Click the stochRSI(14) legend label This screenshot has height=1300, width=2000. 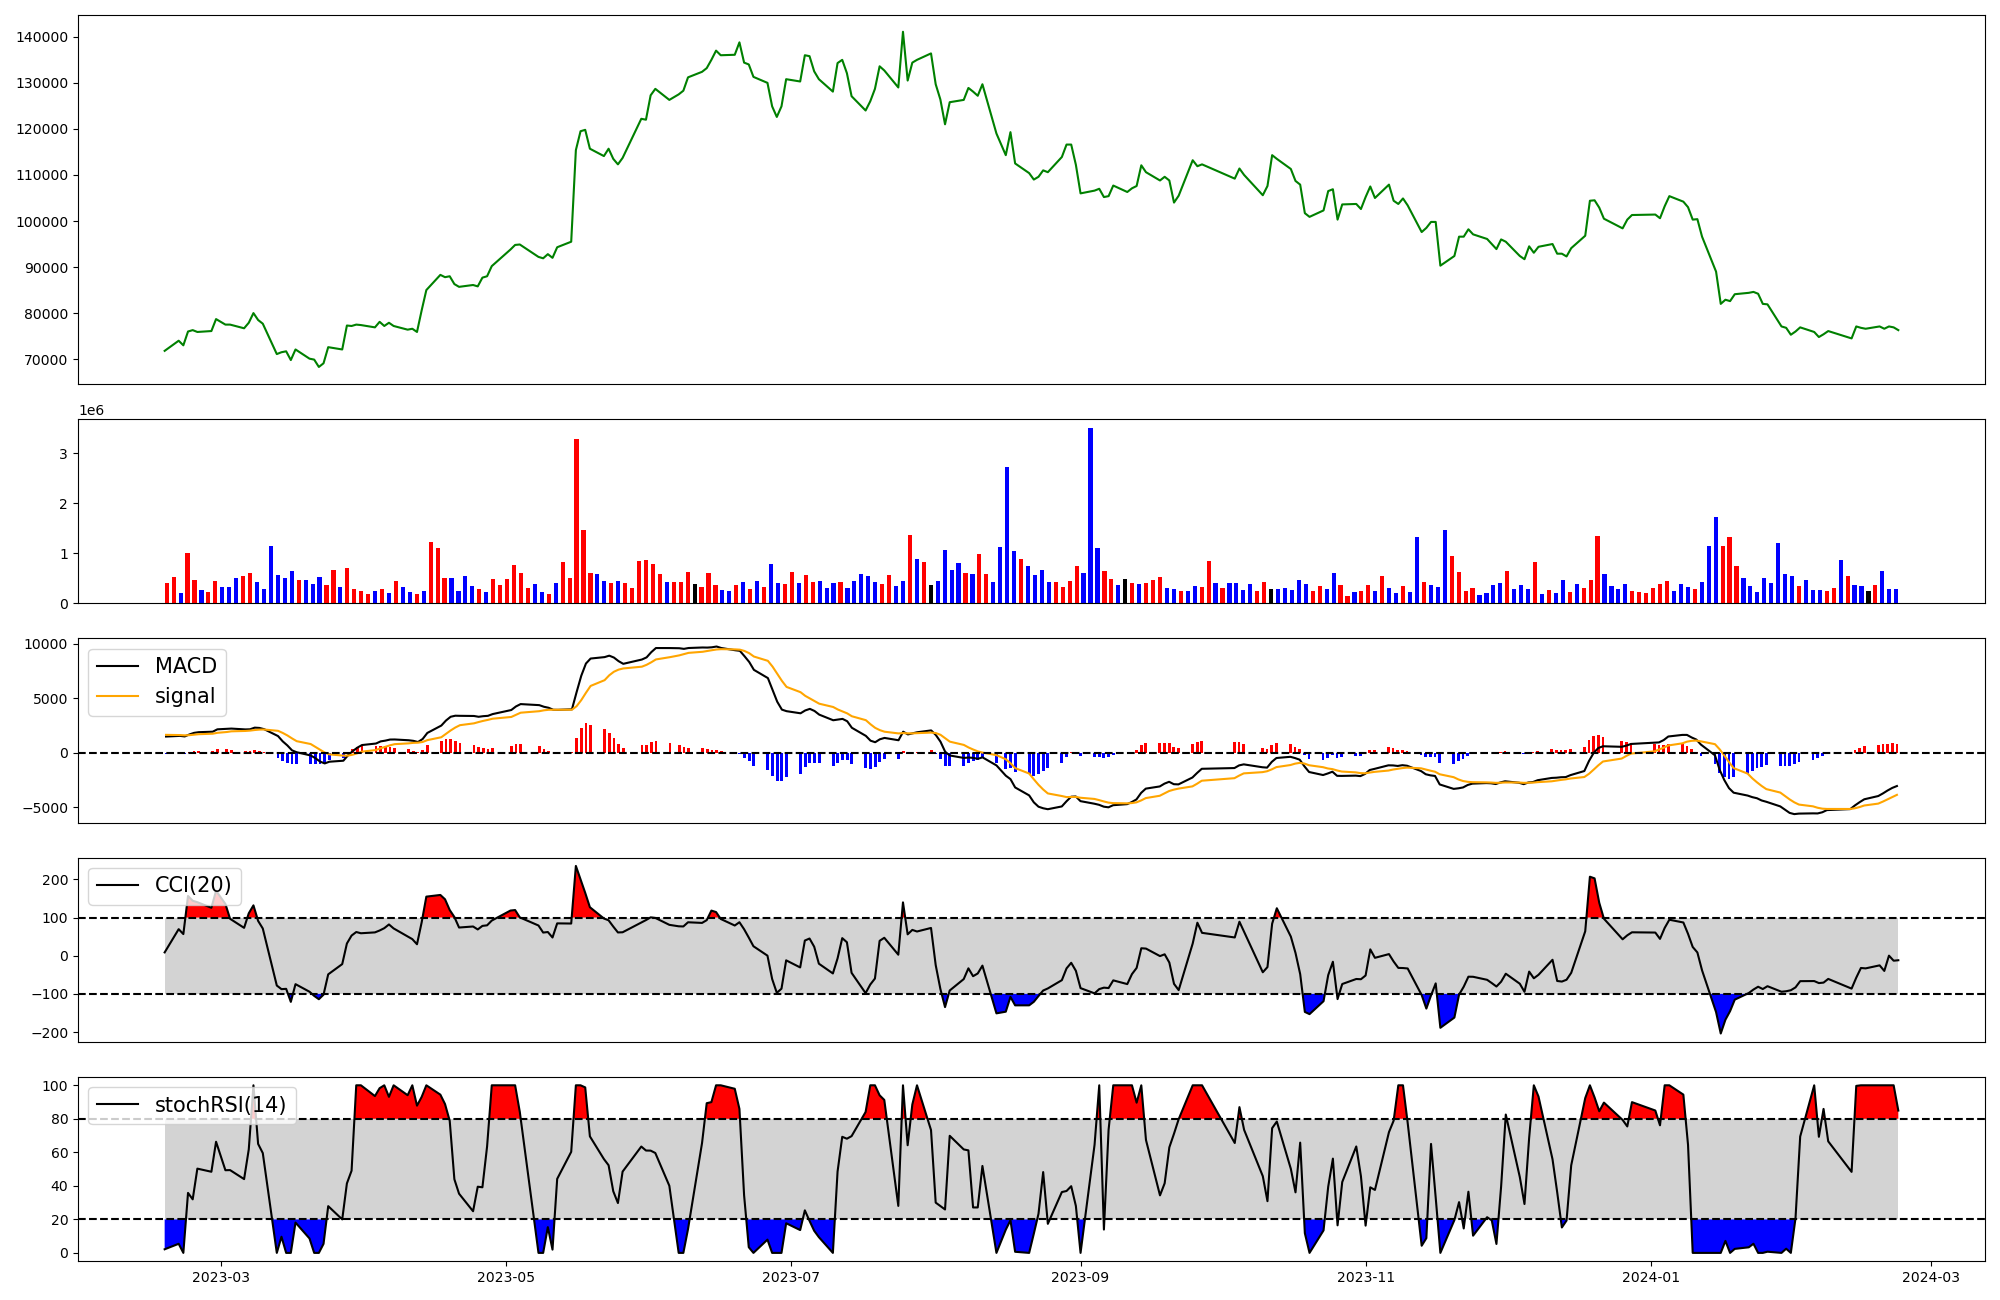tap(220, 1104)
